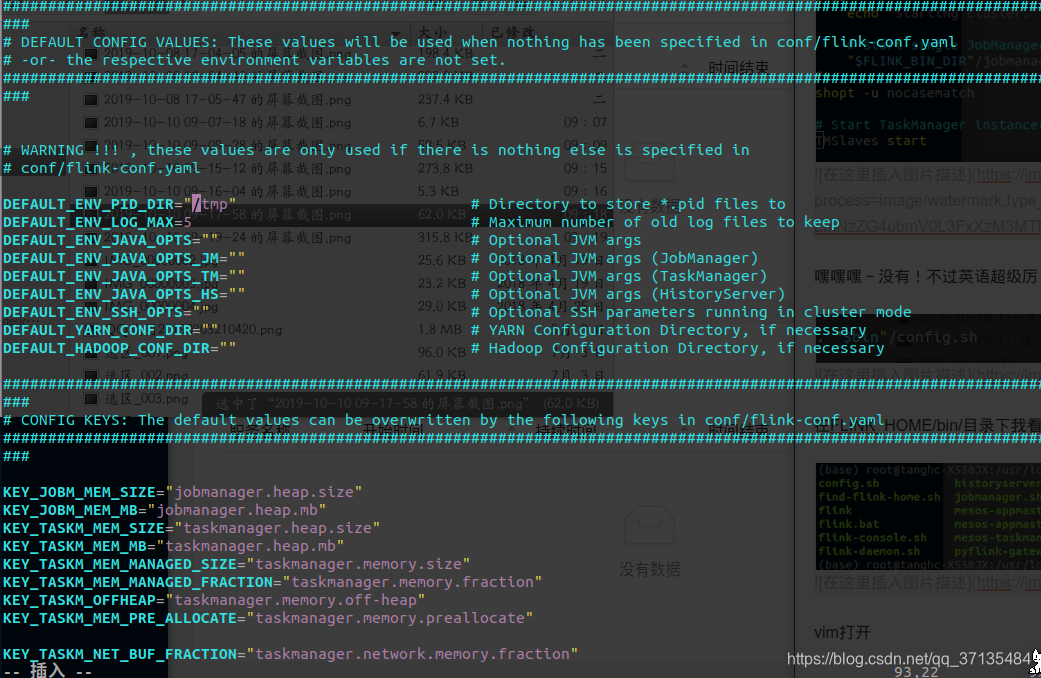The width and height of the screenshot is (1041, 678).
Task: Sort file manager by 名称 column header
Action: pyautogui.click(x=92, y=33)
